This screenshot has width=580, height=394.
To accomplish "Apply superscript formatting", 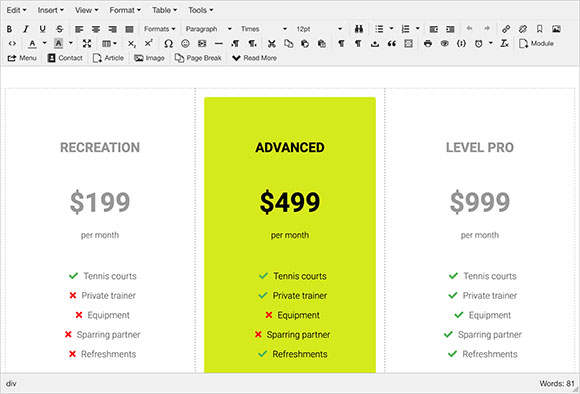I will click(x=148, y=44).
